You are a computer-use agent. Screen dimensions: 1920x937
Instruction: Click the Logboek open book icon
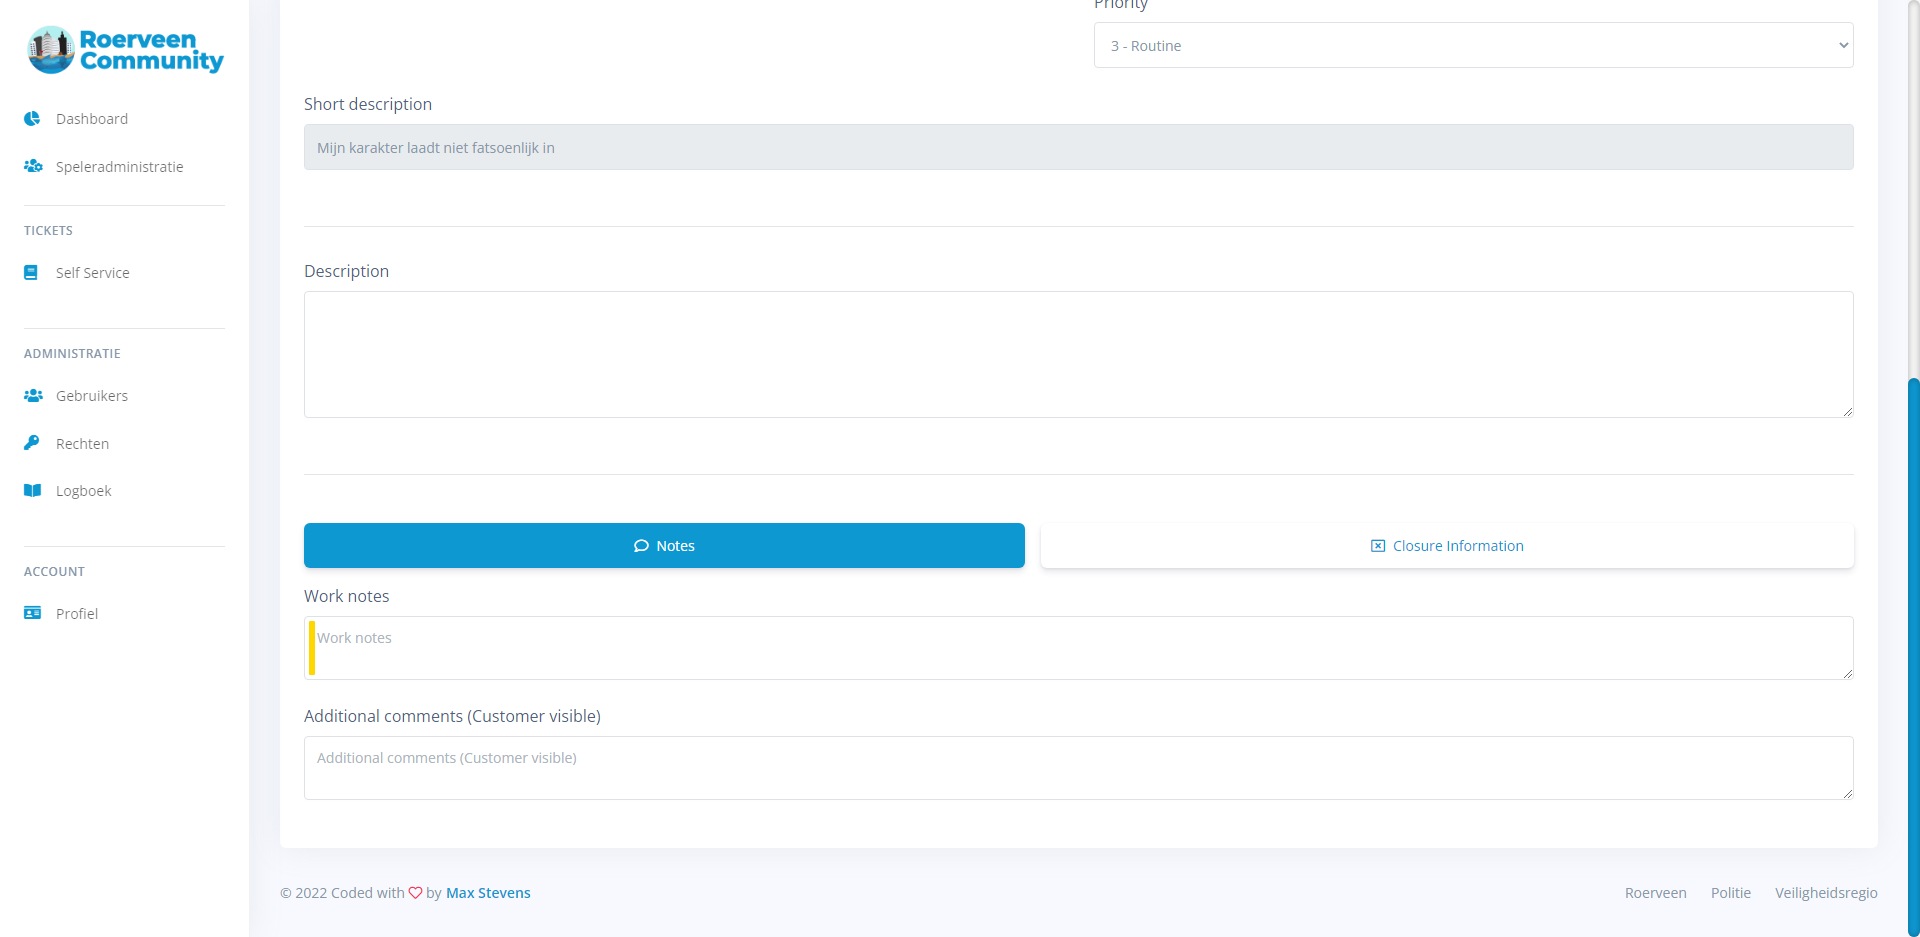32,491
